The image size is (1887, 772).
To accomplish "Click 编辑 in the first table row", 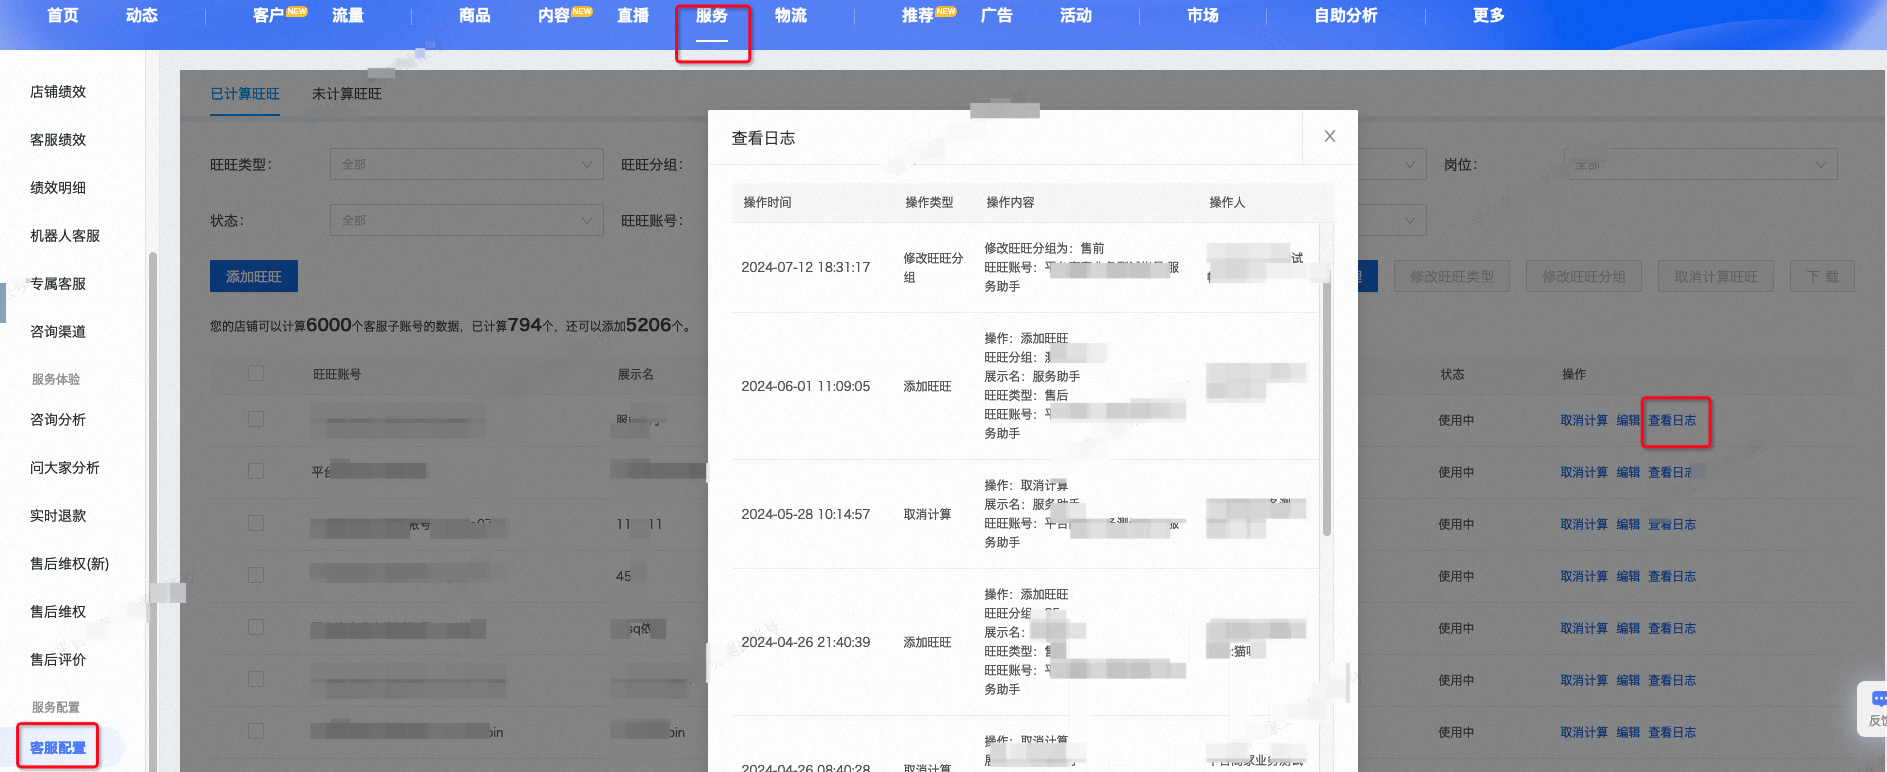I will click(1628, 421).
